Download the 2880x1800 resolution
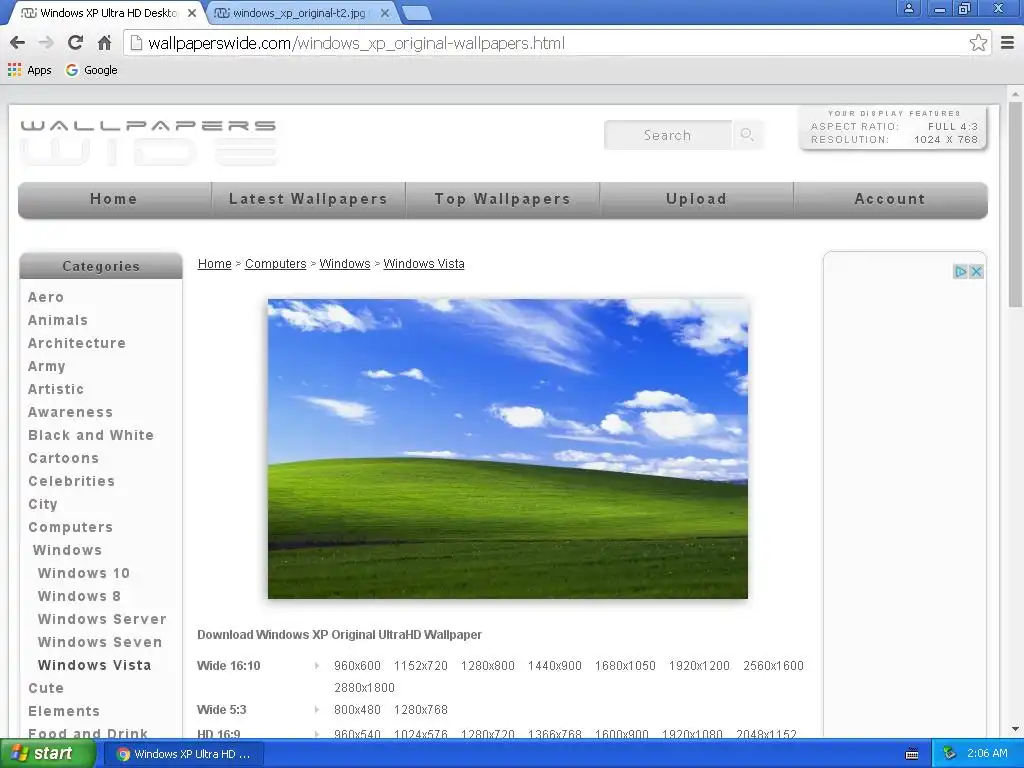Viewport: 1024px width, 768px height. click(364, 688)
